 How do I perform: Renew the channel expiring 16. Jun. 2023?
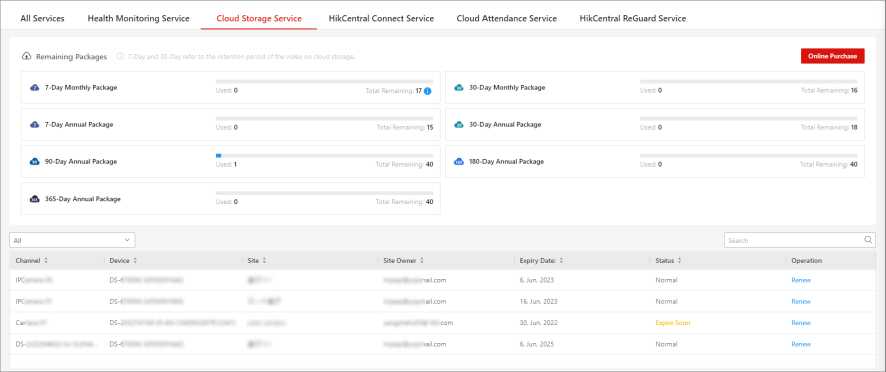pyautogui.click(x=801, y=301)
